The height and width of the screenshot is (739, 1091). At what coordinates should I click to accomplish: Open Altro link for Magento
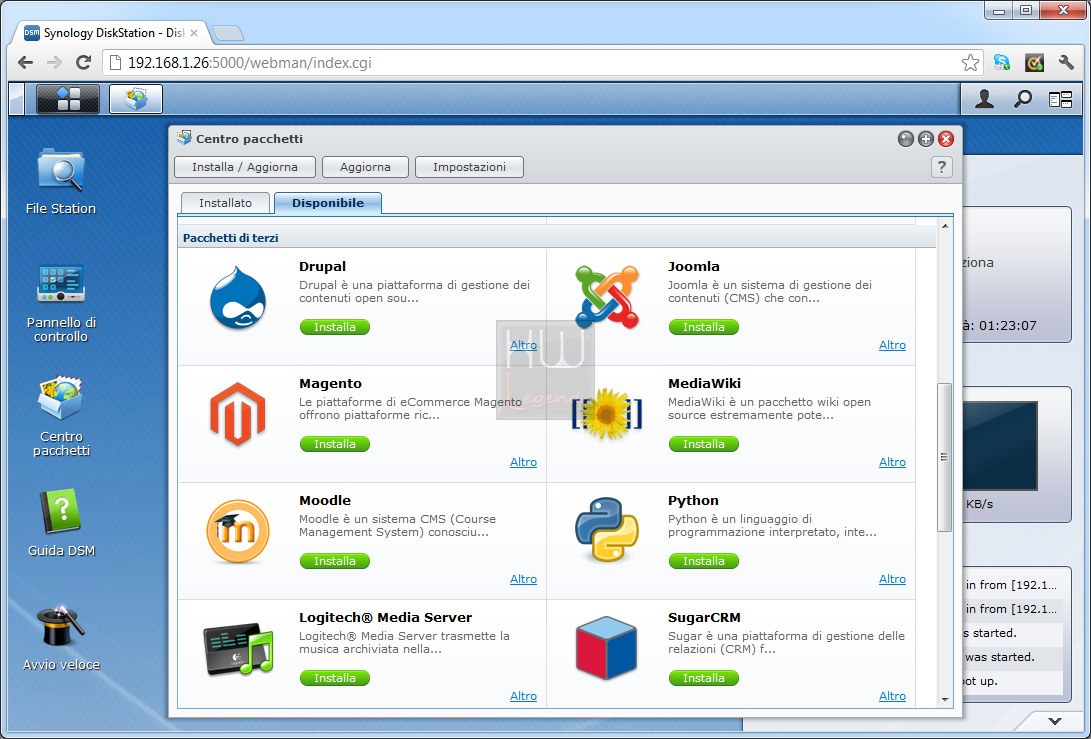pyautogui.click(x=523, y=462)
